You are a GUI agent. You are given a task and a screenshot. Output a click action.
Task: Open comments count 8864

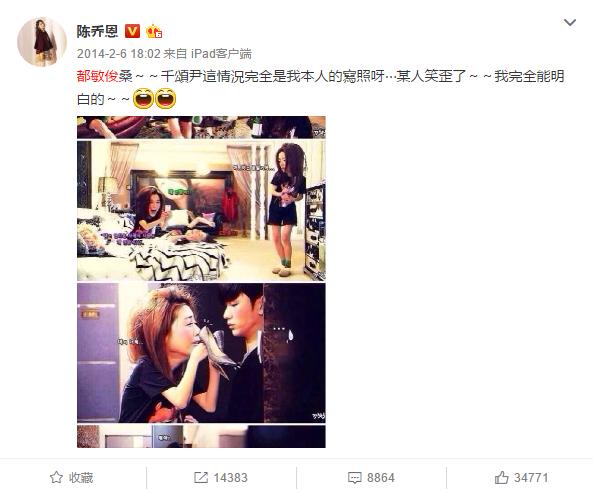click(380, 477)
